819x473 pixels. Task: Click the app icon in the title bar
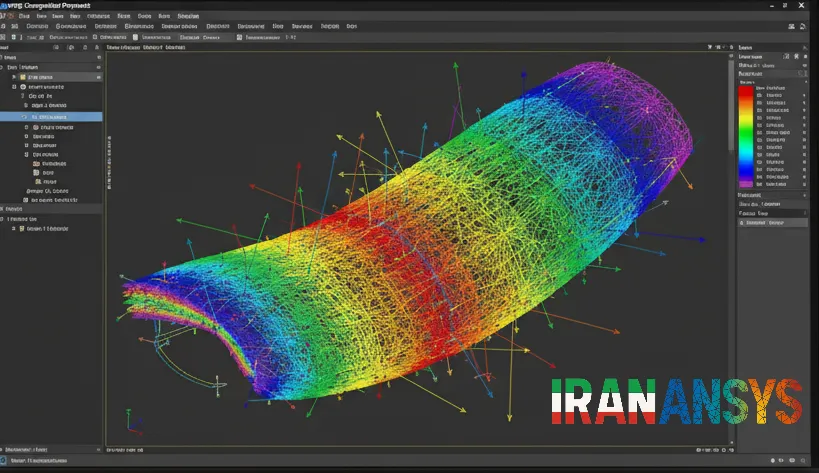tap(4, 5)
